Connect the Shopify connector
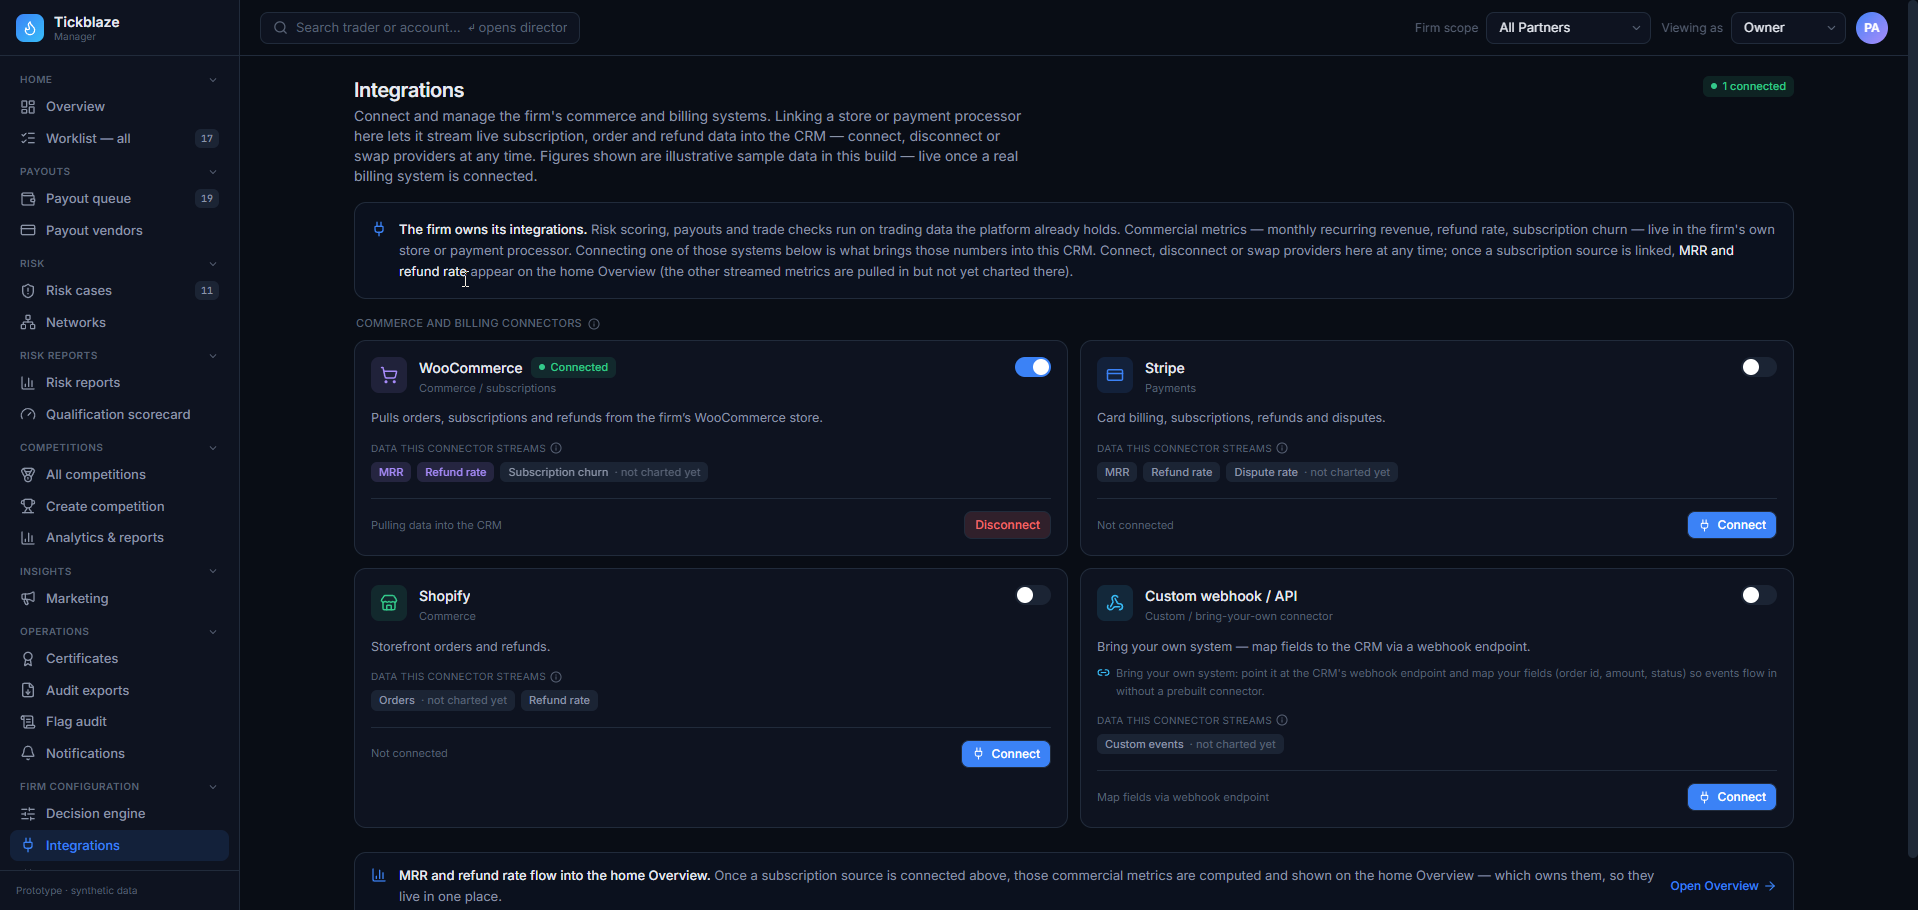1918x910 pixels. pos(1006,754)
